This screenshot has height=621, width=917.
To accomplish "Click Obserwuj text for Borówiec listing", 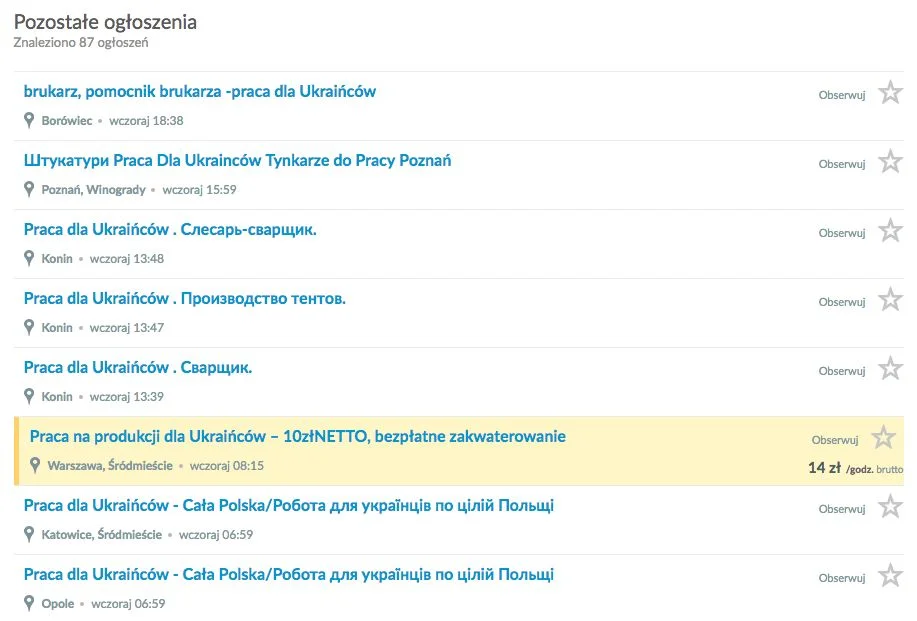I will (842, 95).
